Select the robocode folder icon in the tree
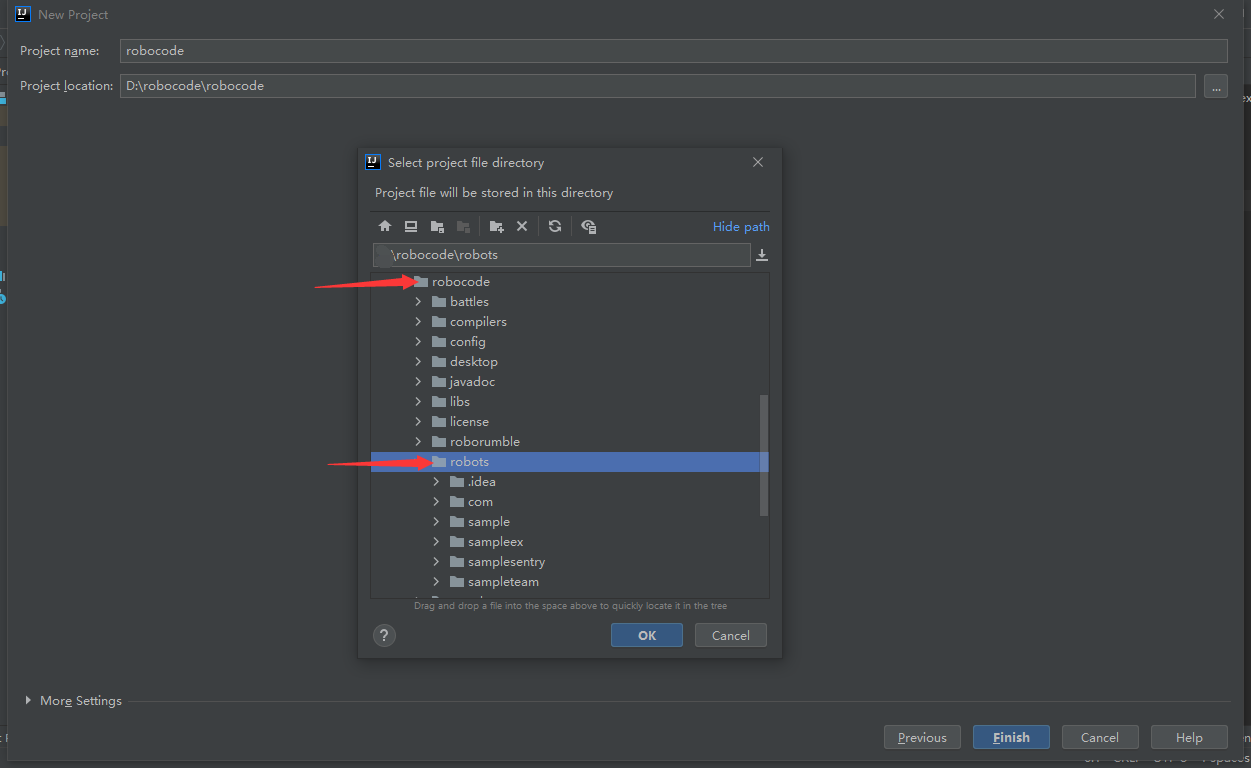This screenshot has height=768, width=1251. [x=421, y=282]
